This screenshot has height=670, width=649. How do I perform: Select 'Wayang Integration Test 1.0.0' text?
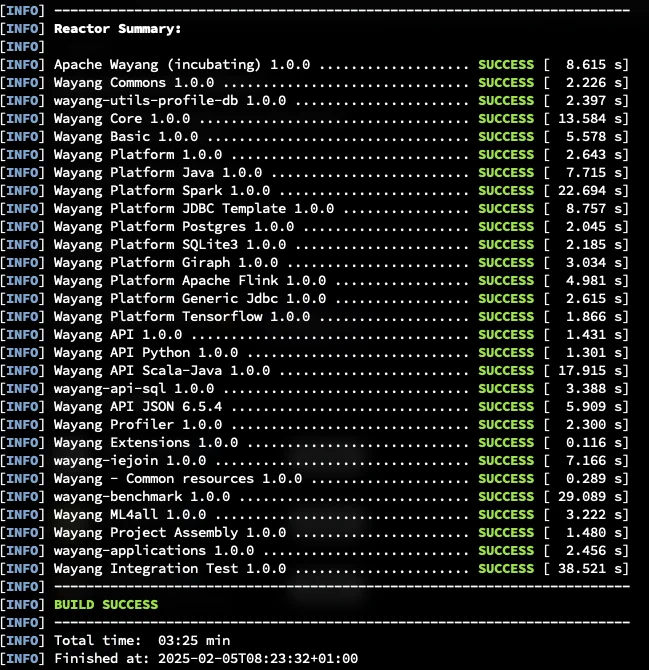170,569
